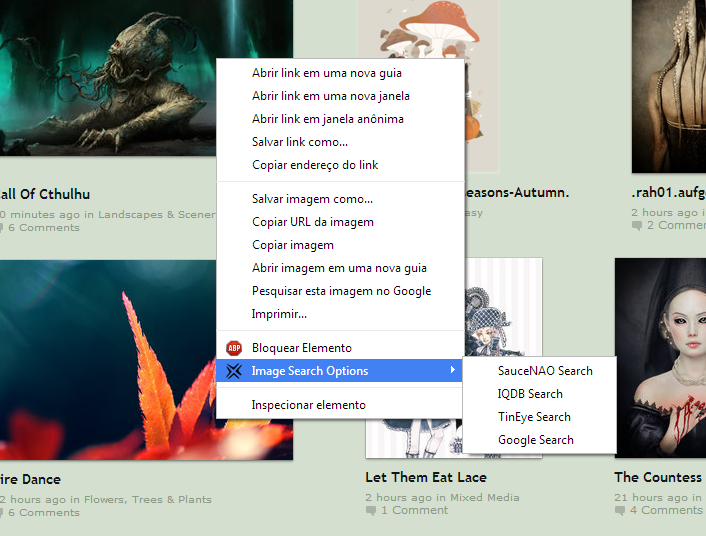Select Salvar link como...
The height and width of the screenshot is (536, 706).
(x=340, y=142)
